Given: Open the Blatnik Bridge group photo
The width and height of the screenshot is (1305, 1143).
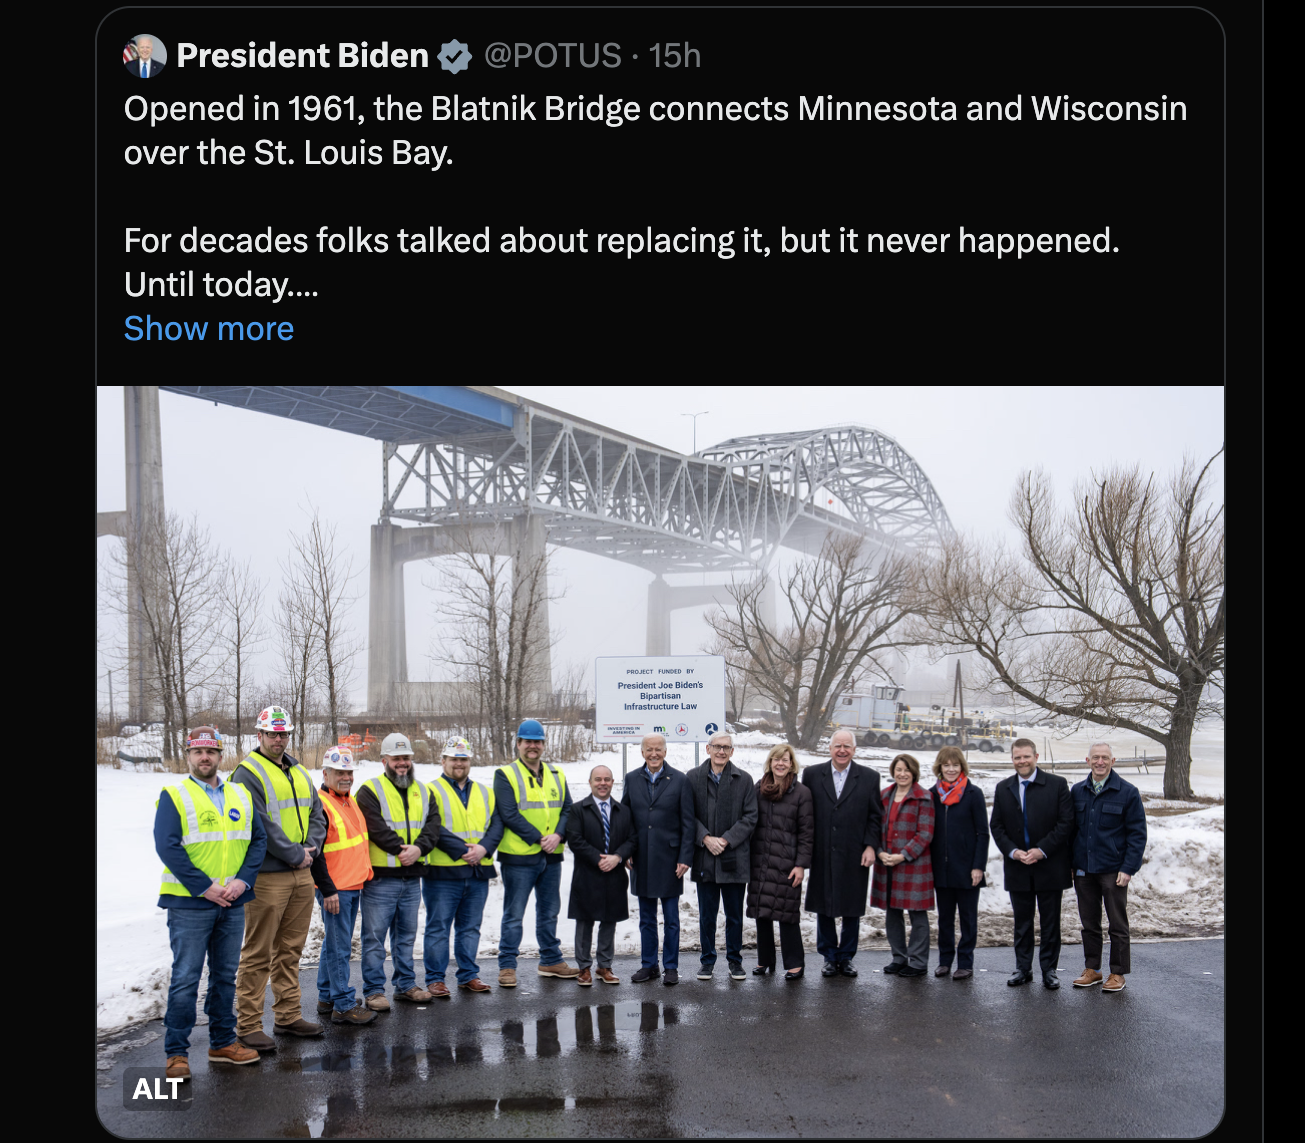Looking at the screenshot, I should (660, 762).
